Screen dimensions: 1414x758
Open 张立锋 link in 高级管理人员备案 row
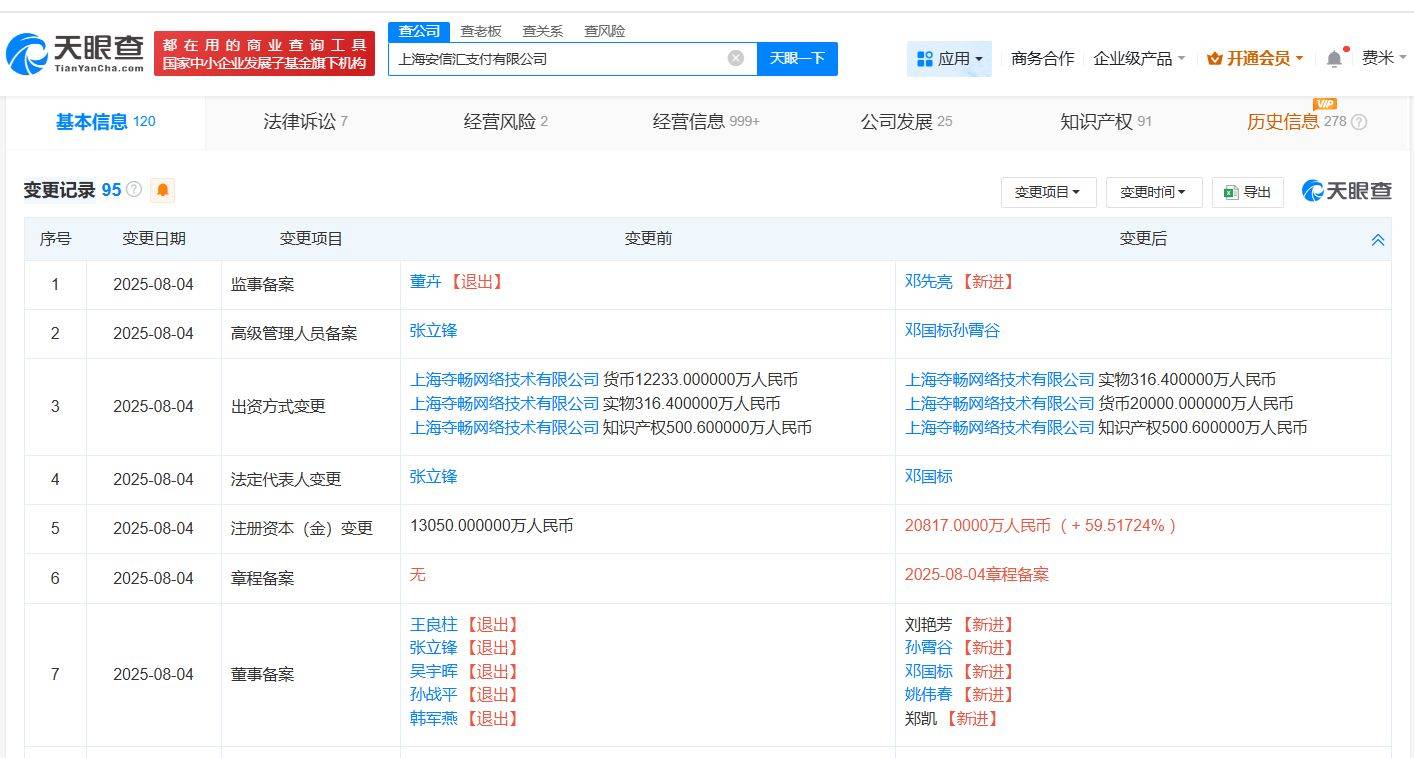[433, 330]
